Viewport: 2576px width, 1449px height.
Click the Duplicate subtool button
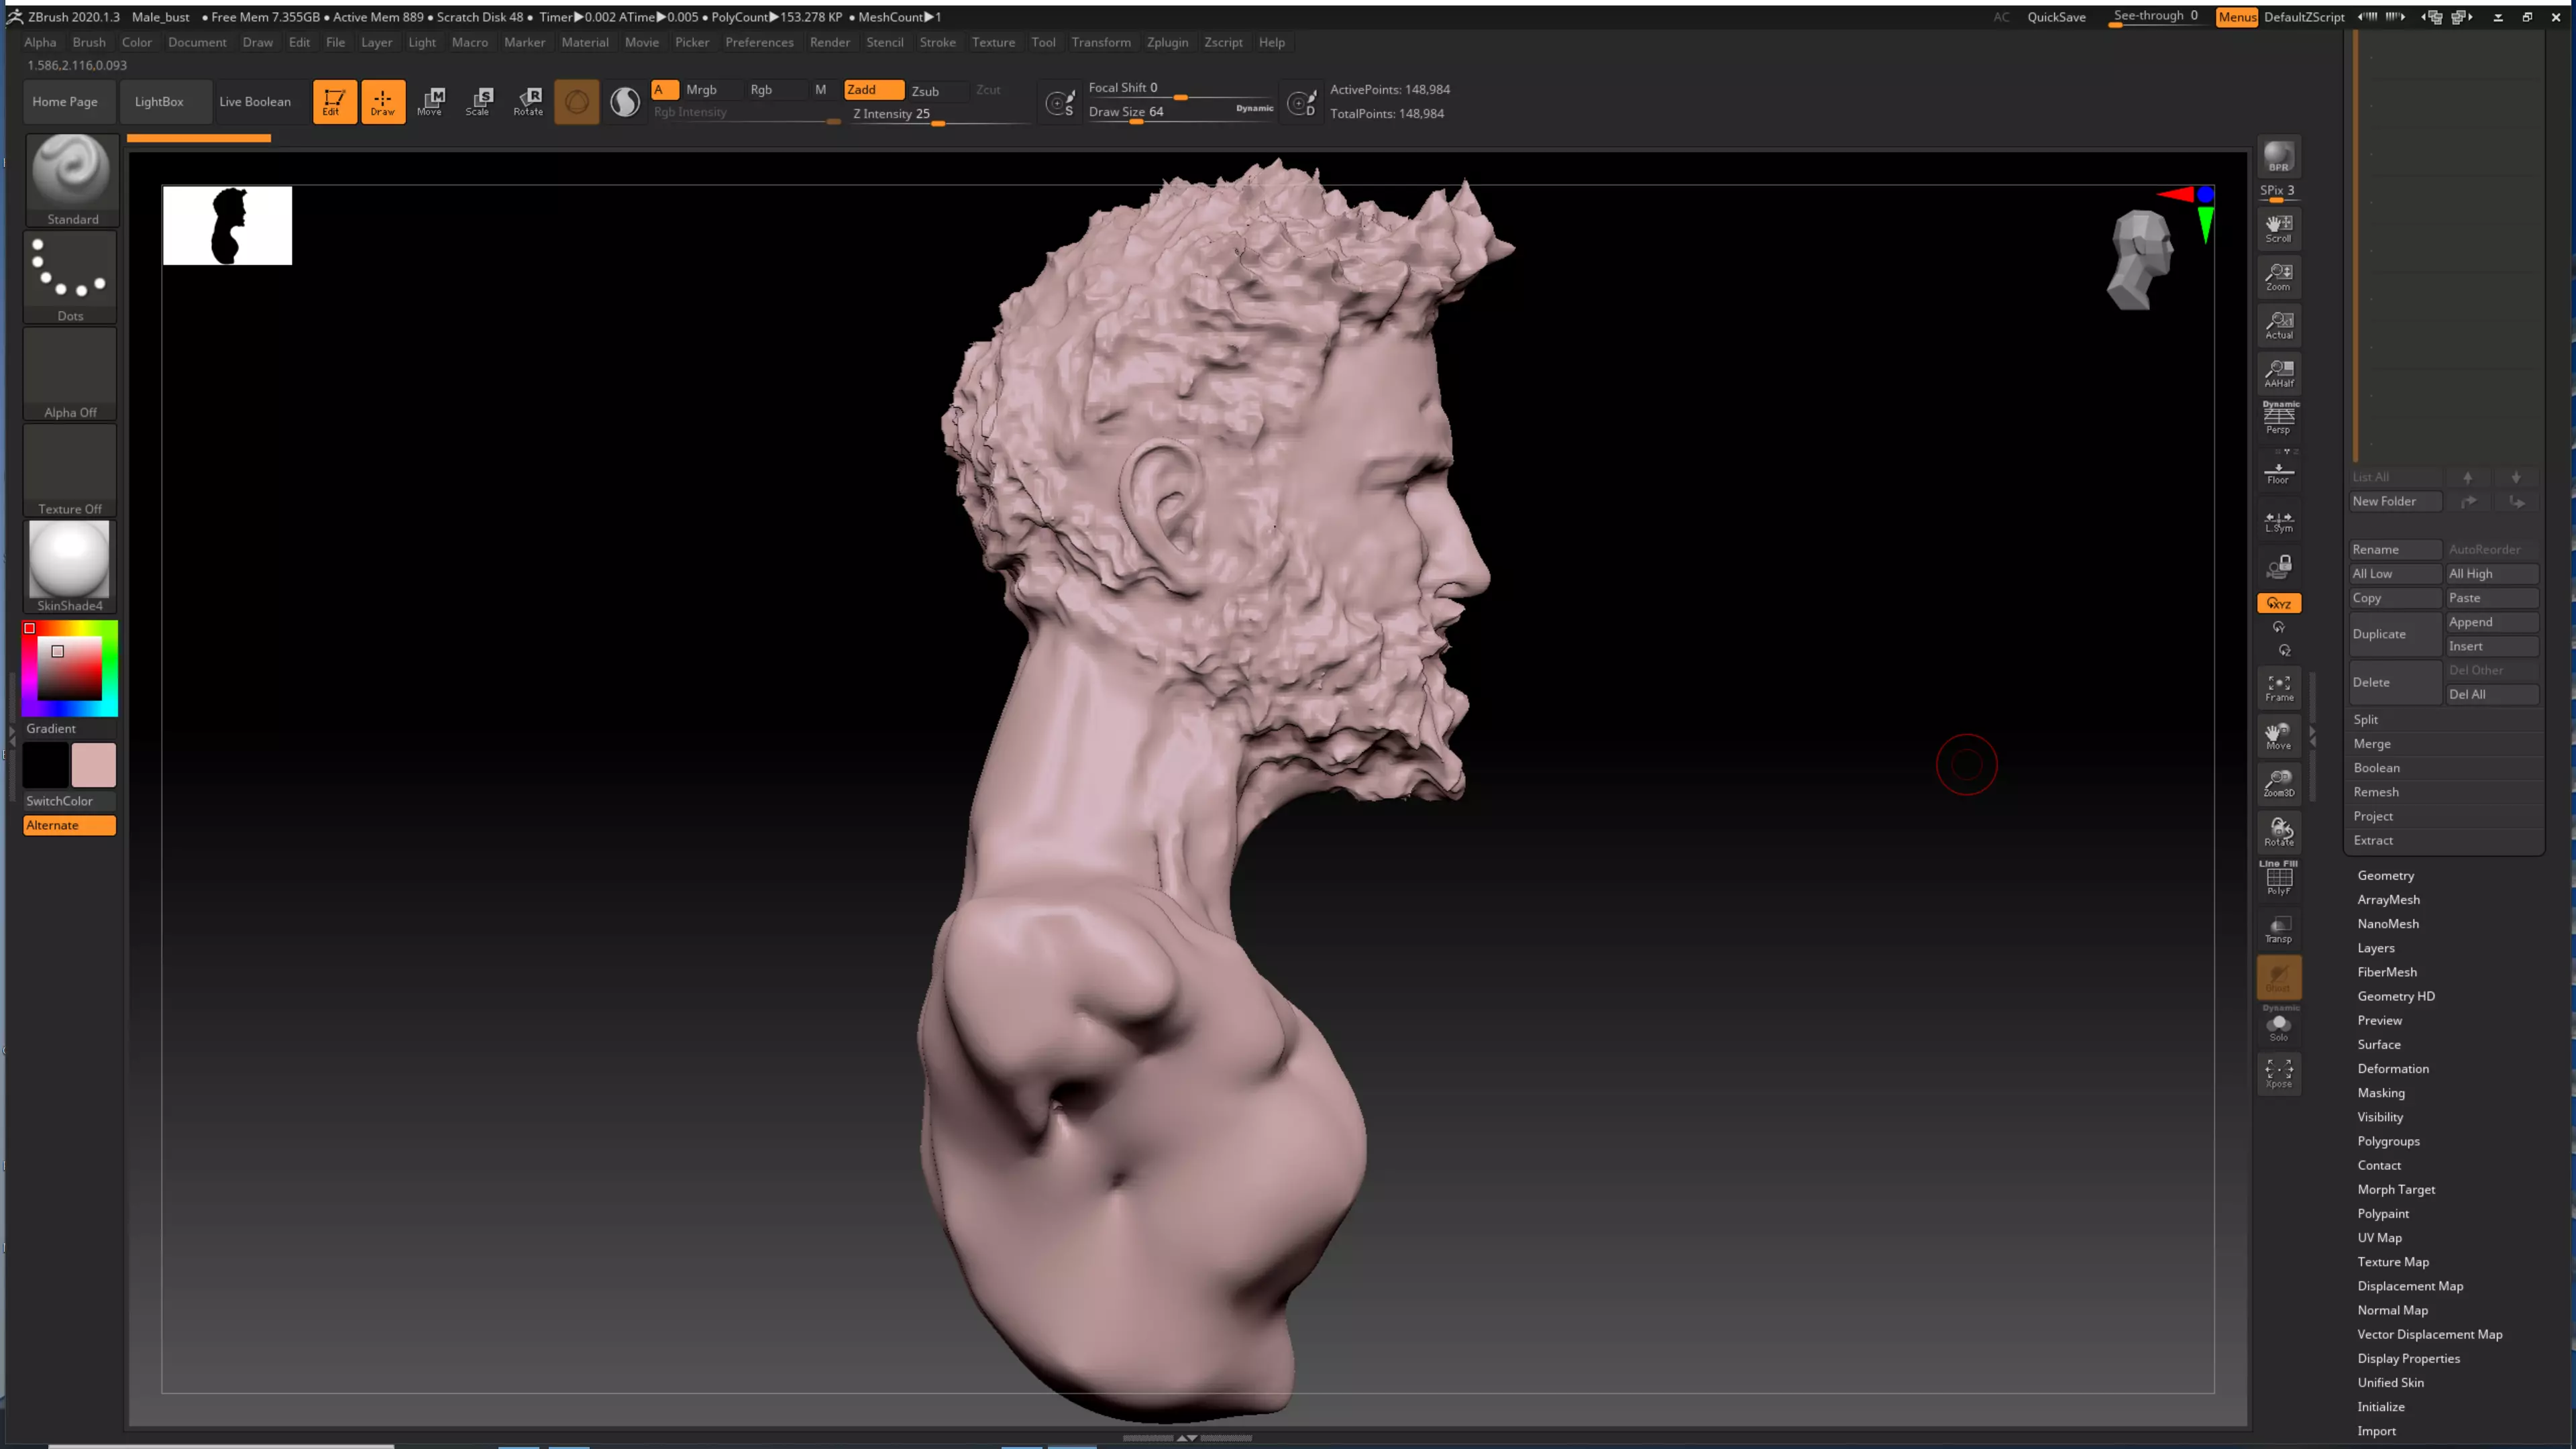[x=2395, y=634]
